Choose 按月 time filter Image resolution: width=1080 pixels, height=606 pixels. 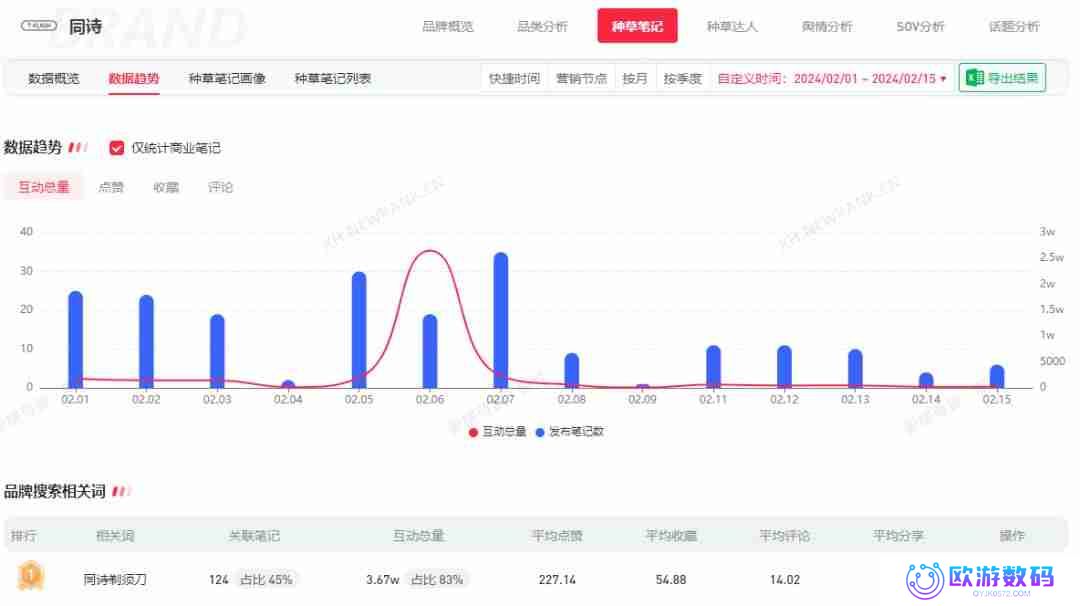pyautogui.click(x=635, y=79)
